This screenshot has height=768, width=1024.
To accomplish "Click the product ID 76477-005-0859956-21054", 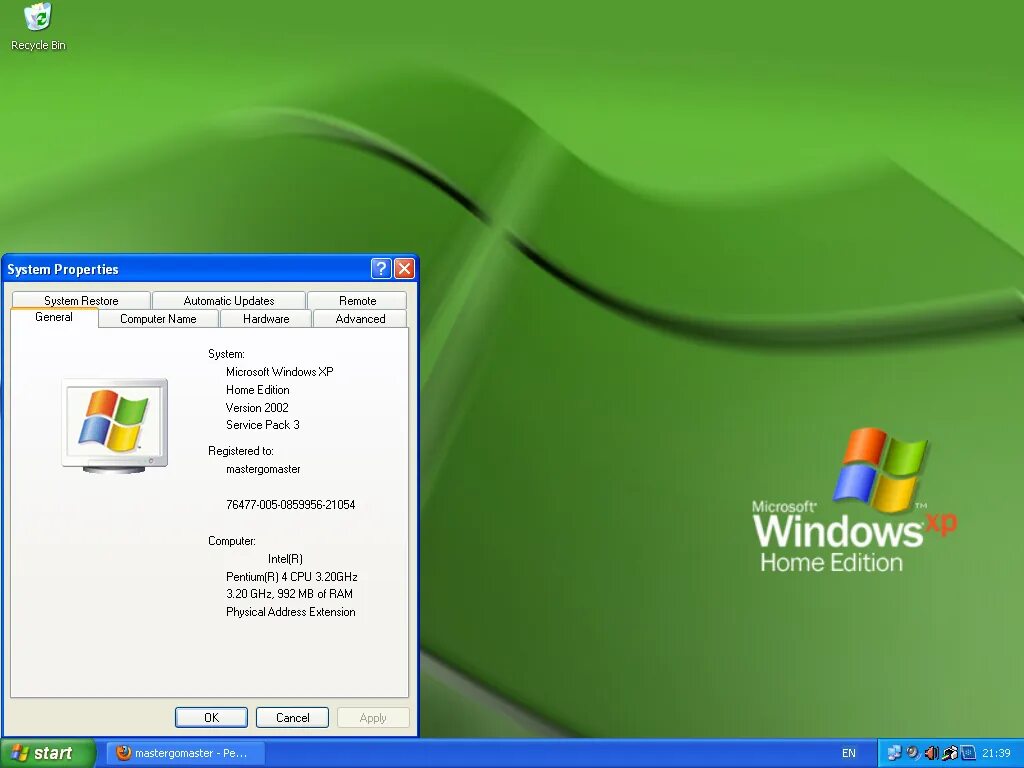I will (291, 504).
